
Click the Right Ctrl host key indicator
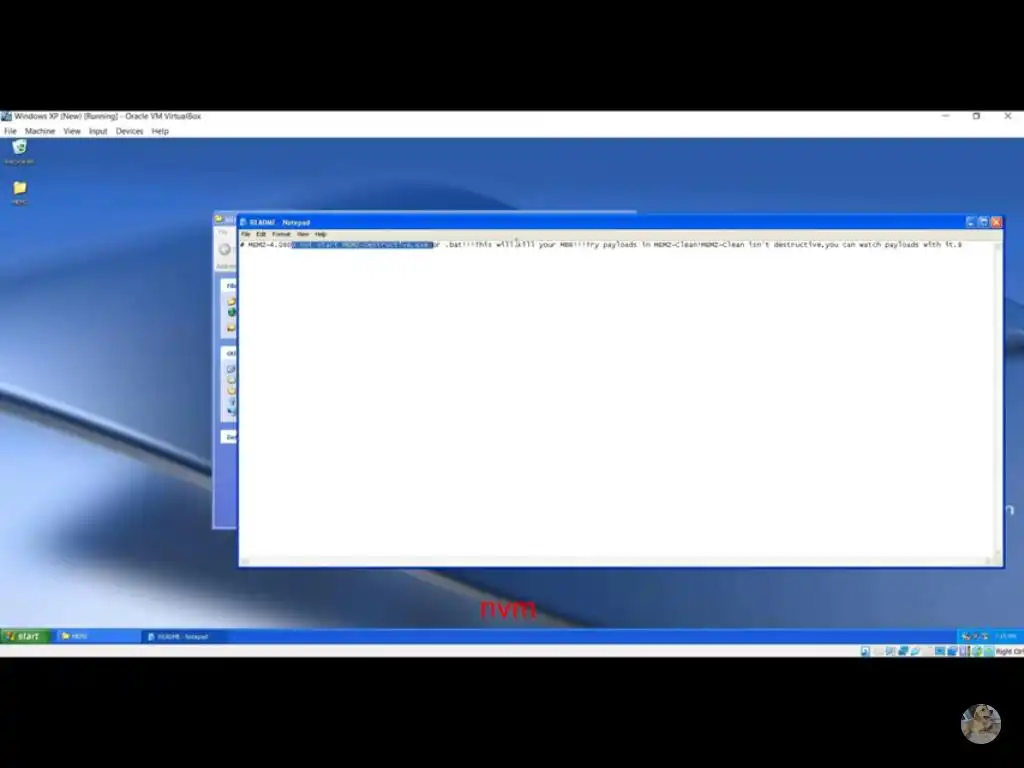coord(1010,651)
